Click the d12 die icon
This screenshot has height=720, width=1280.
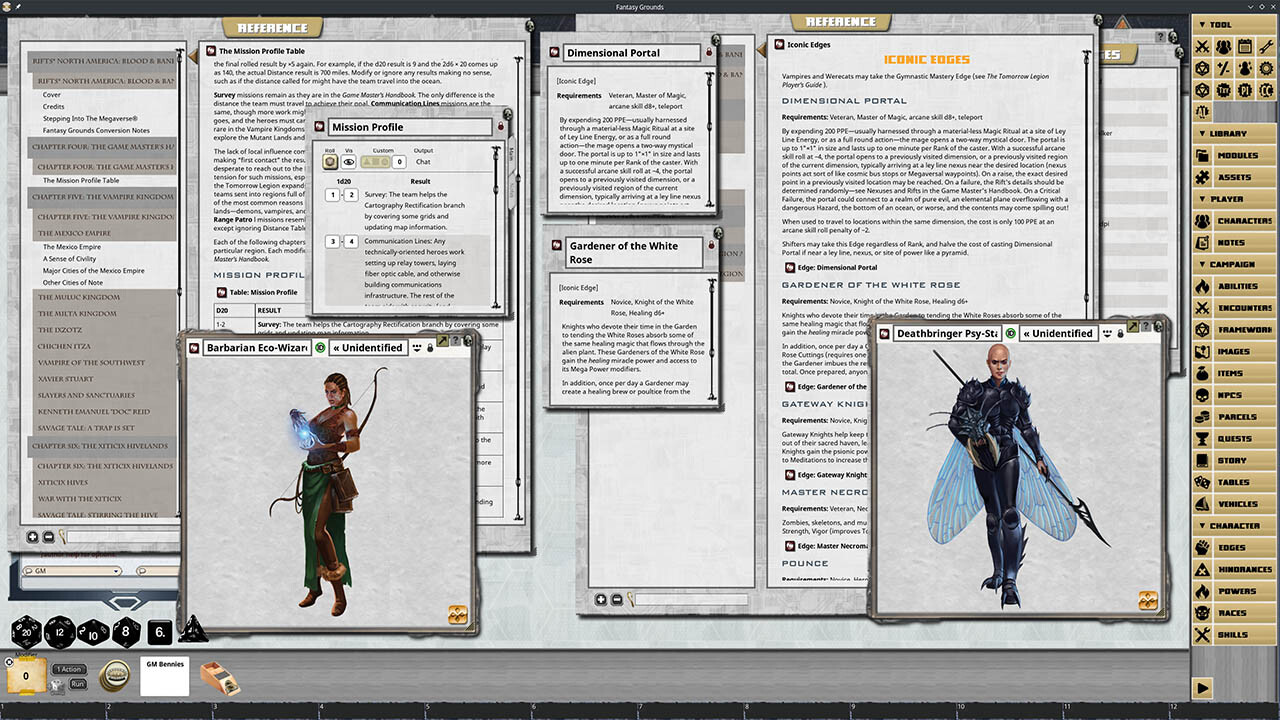(x=59, y=631)
